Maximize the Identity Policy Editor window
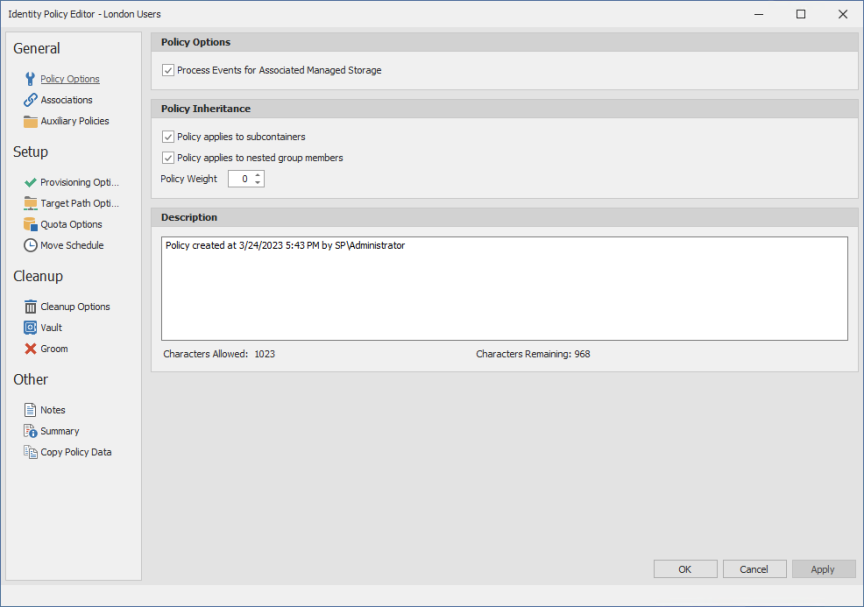This screenshot has height=607, width=864. pyautogui.click(x=801, y=14)
